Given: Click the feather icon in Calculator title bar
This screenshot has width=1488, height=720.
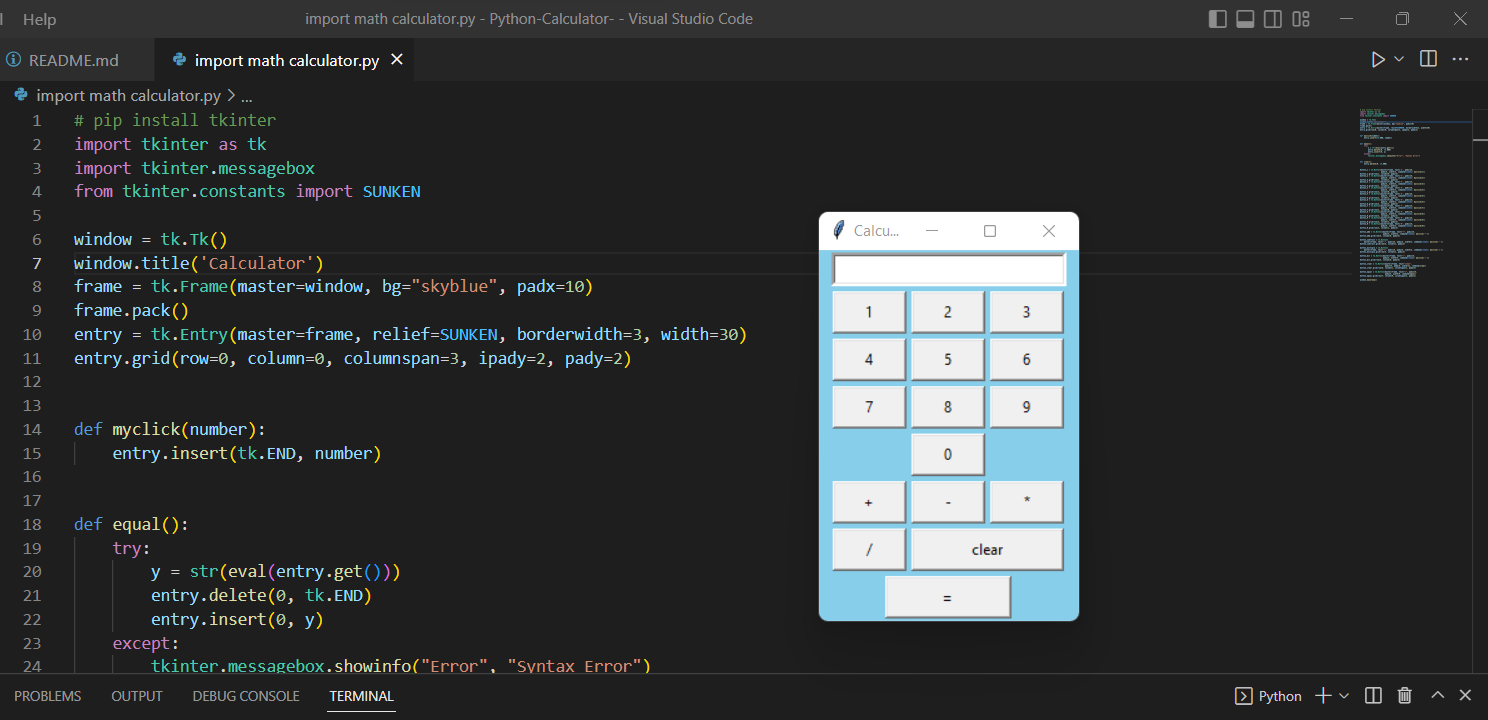Looking at the screenshot, I should click(839, 231).
